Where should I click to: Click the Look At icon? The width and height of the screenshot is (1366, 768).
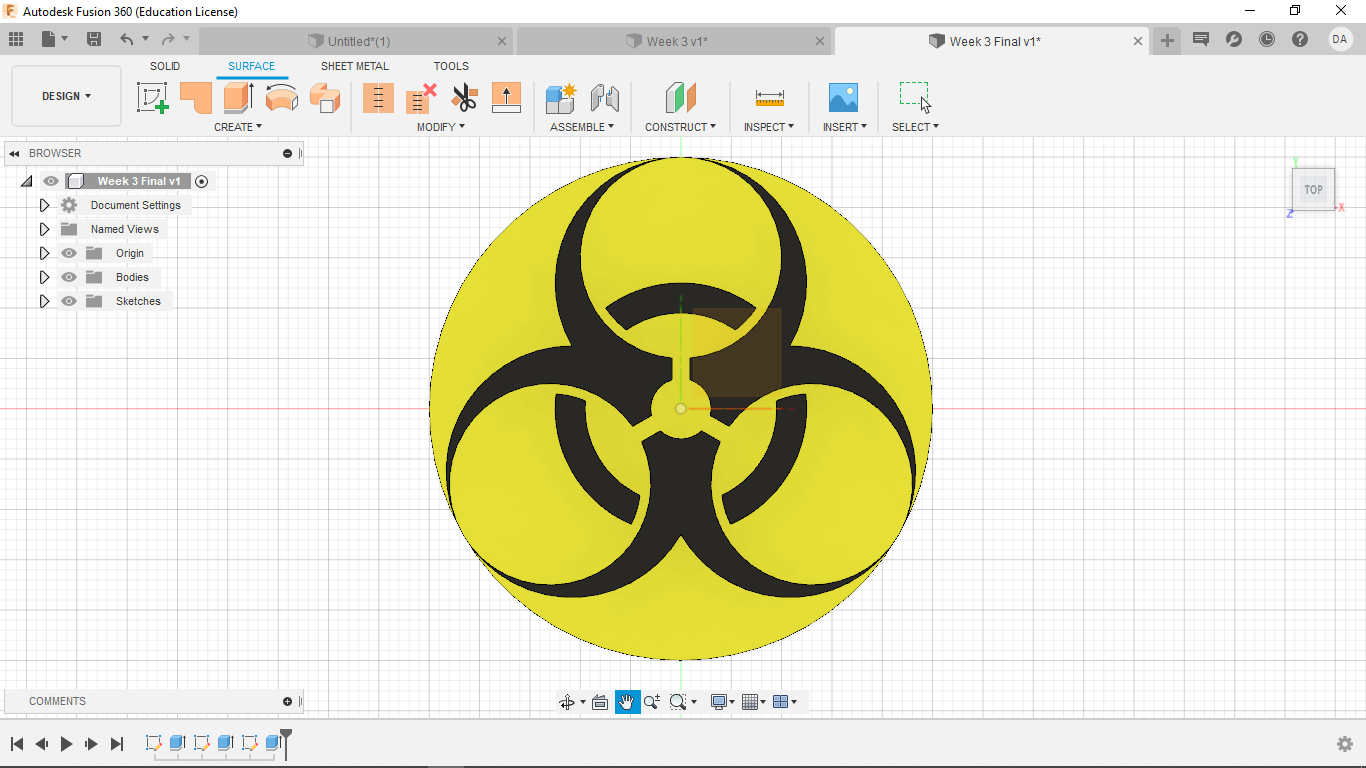tap(600, 702)
